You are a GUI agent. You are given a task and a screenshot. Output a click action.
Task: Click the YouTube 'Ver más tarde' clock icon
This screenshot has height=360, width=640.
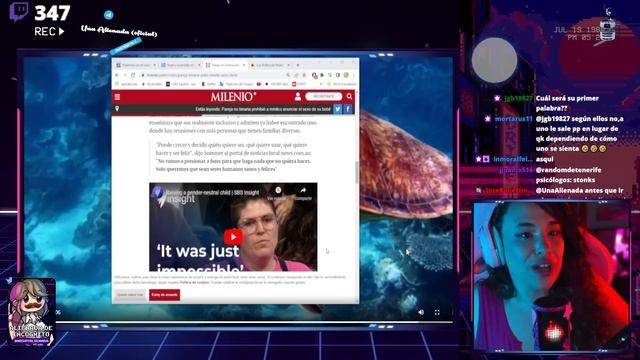(278, 190)
